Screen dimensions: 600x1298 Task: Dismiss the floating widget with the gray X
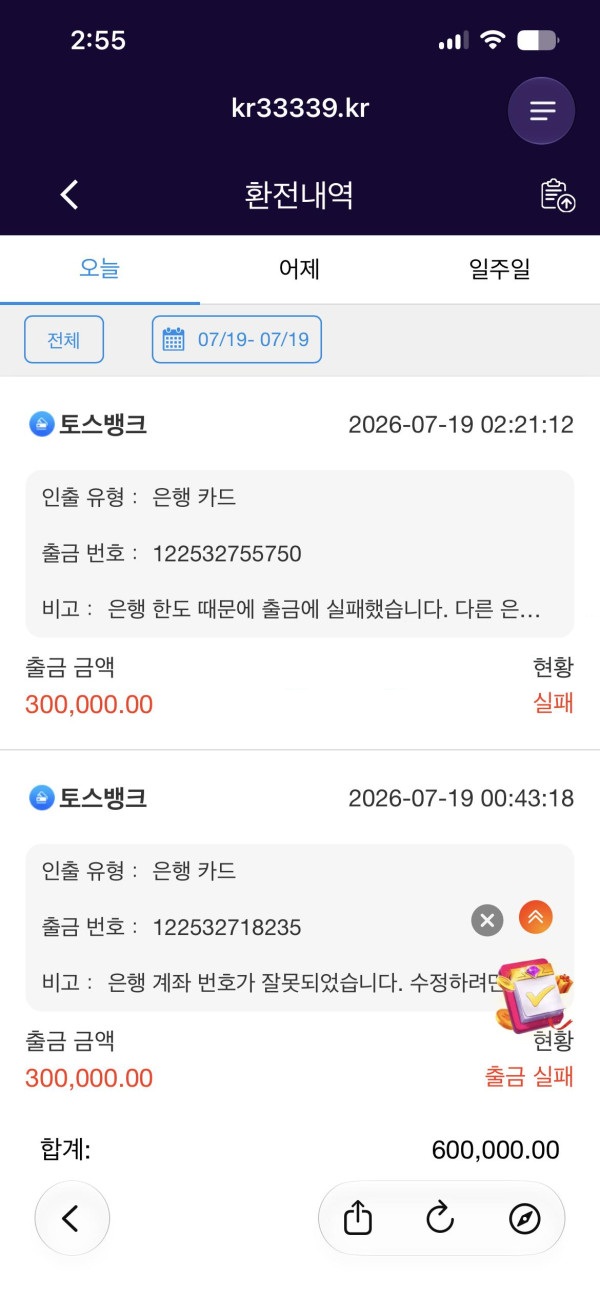487,920
